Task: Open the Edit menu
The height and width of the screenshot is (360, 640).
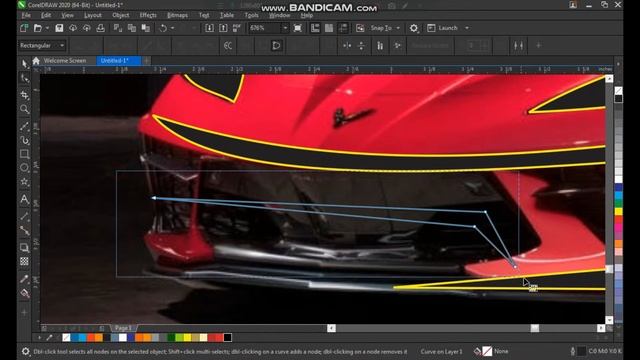Action: coord(46,15)
